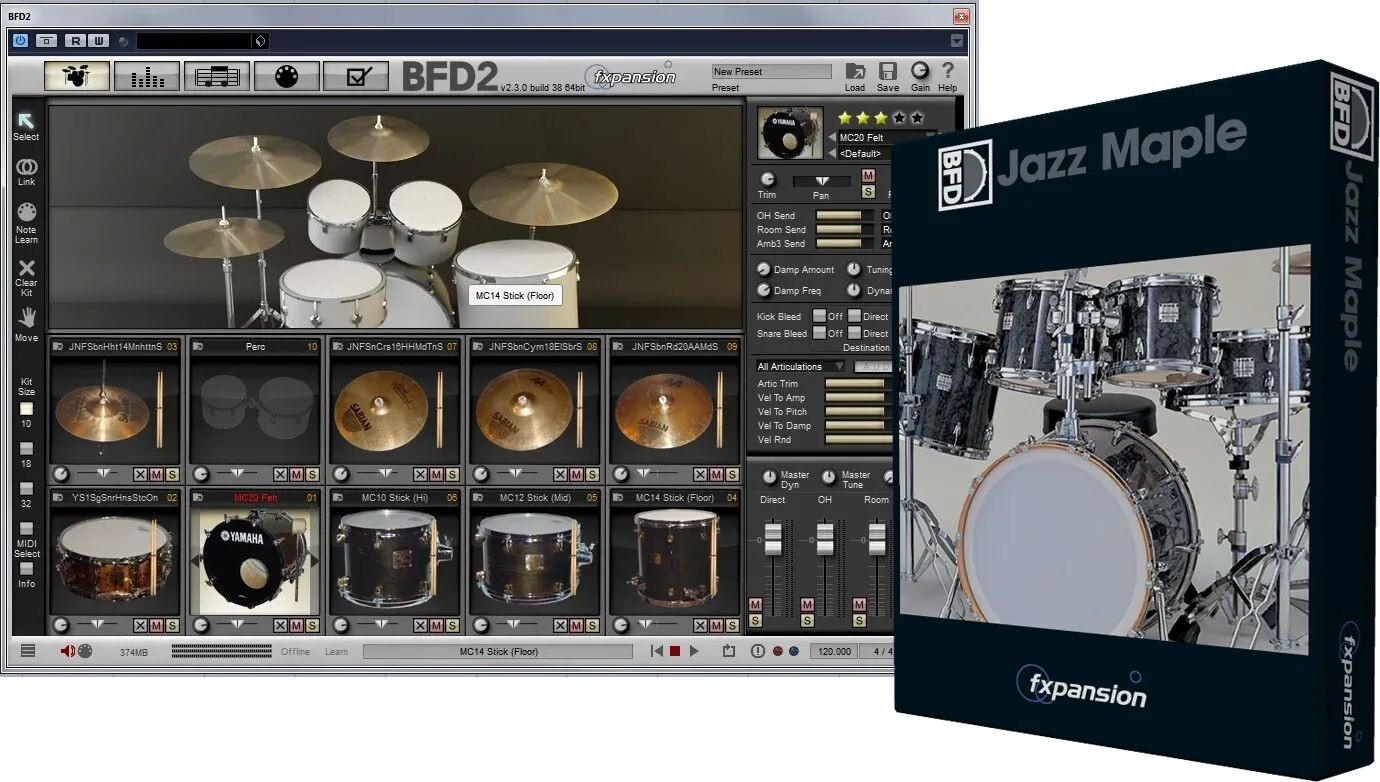Open the status bar hamburger menu
The width and height of the screenshot is (1380, 782).
28,651
